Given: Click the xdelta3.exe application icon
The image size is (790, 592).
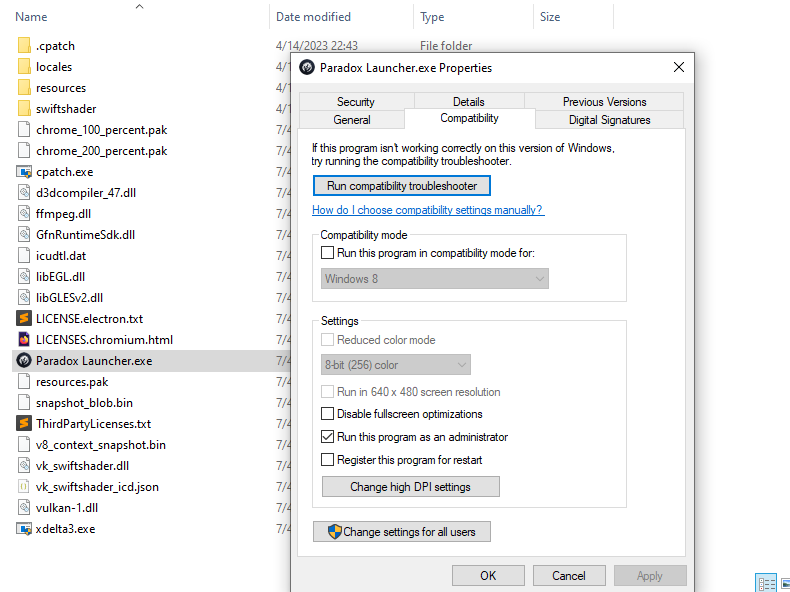Looking at the screenshot, I should (24, 529).
